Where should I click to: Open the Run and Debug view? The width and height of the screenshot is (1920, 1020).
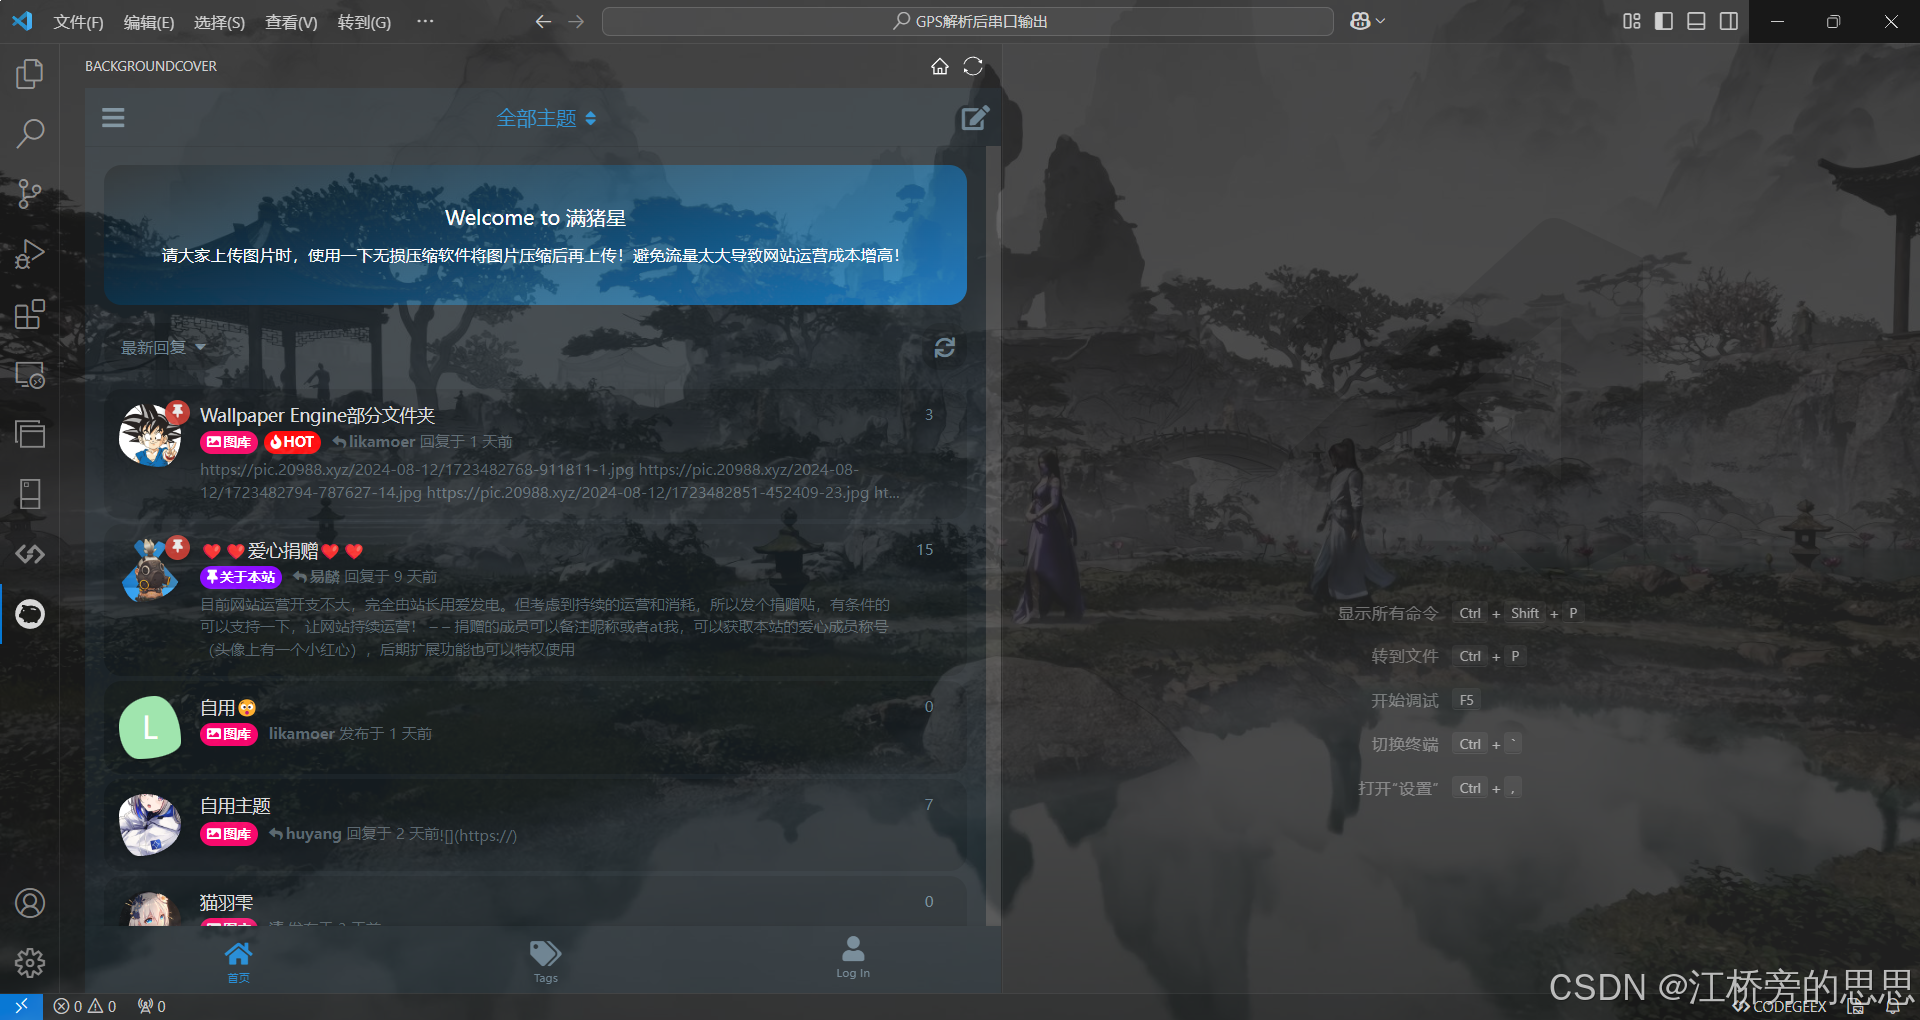tap(30, 254)
